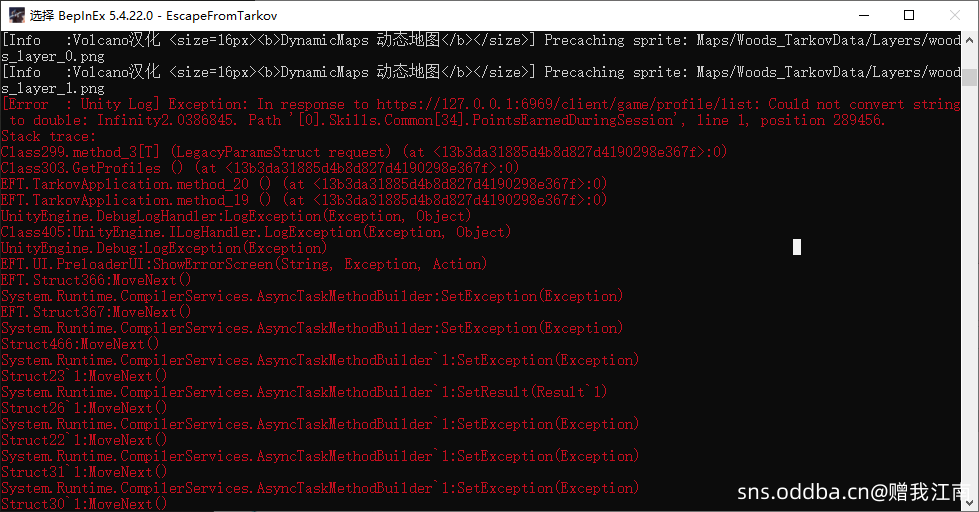
Task: Click the "Stack trace:" line
Action: click(x=49, y=136)
